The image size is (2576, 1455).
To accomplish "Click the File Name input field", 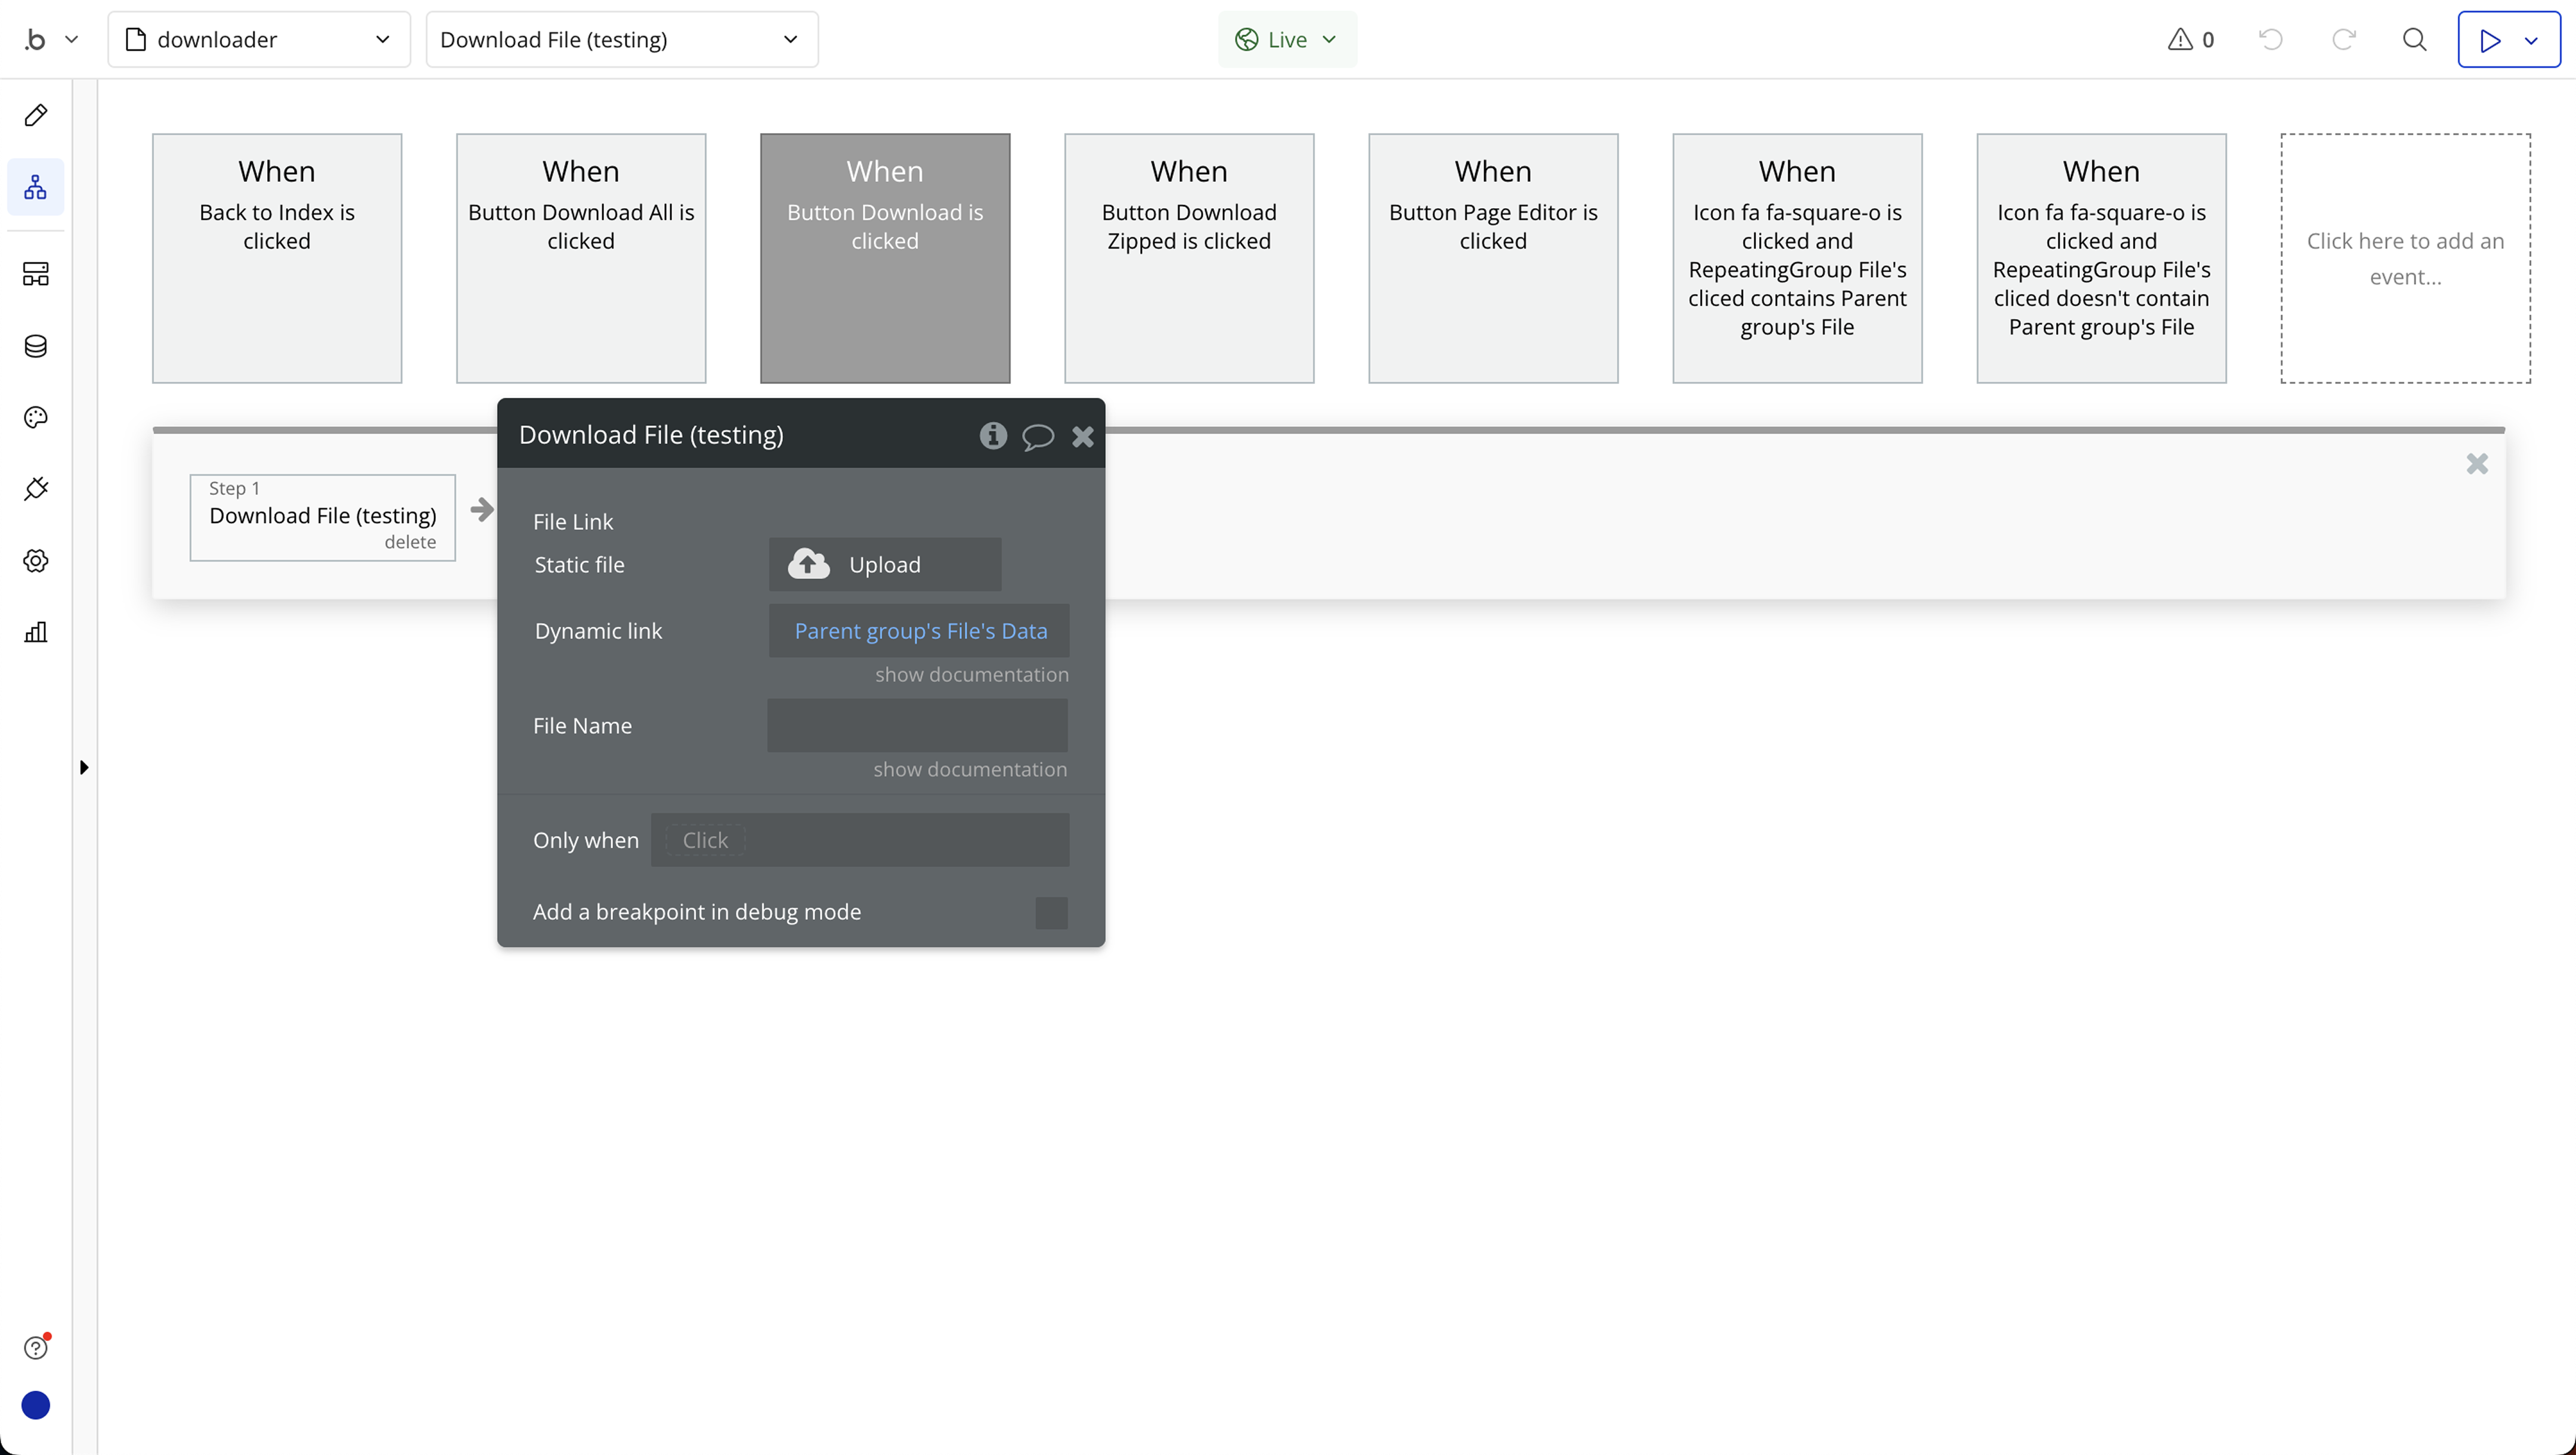I will pos(917,725).
